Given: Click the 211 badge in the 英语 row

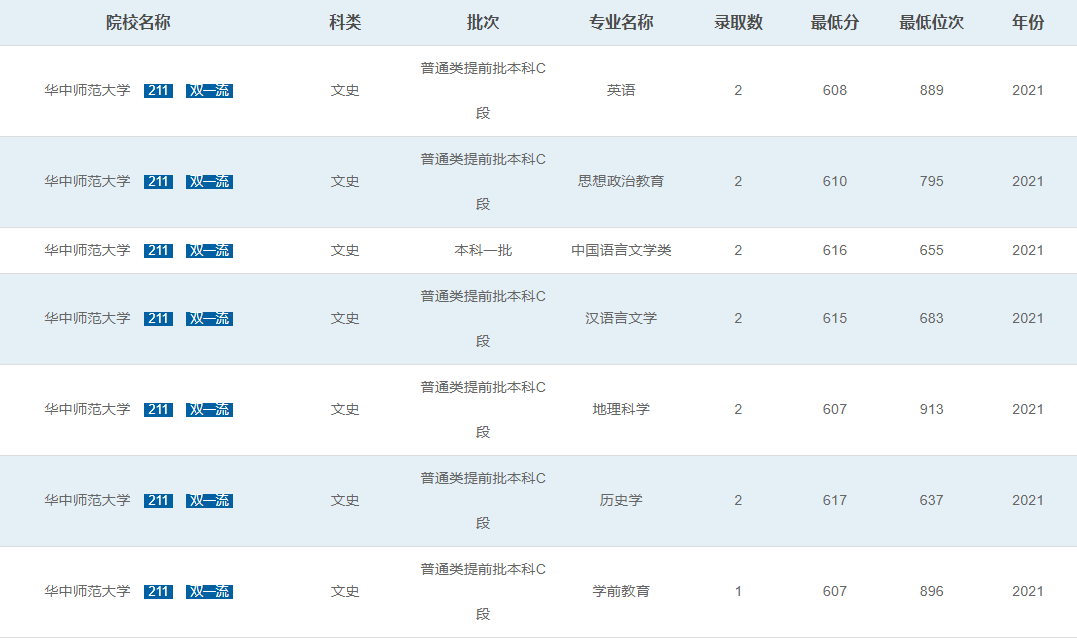Looking at the screenshot, I should [x=158, y=91].
